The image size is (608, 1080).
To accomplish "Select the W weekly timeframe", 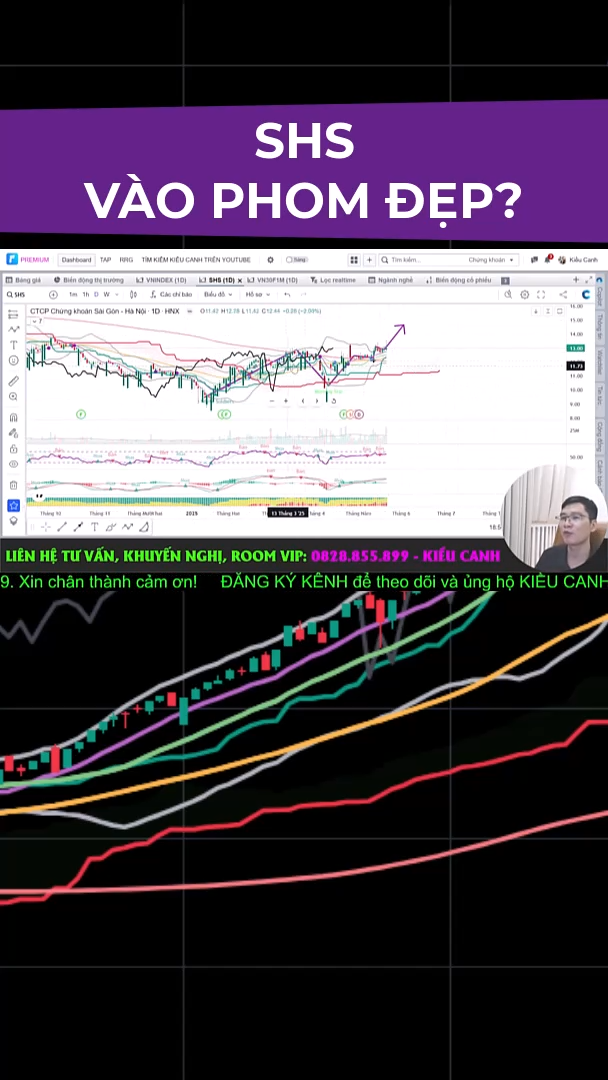I will coord(106,295).
